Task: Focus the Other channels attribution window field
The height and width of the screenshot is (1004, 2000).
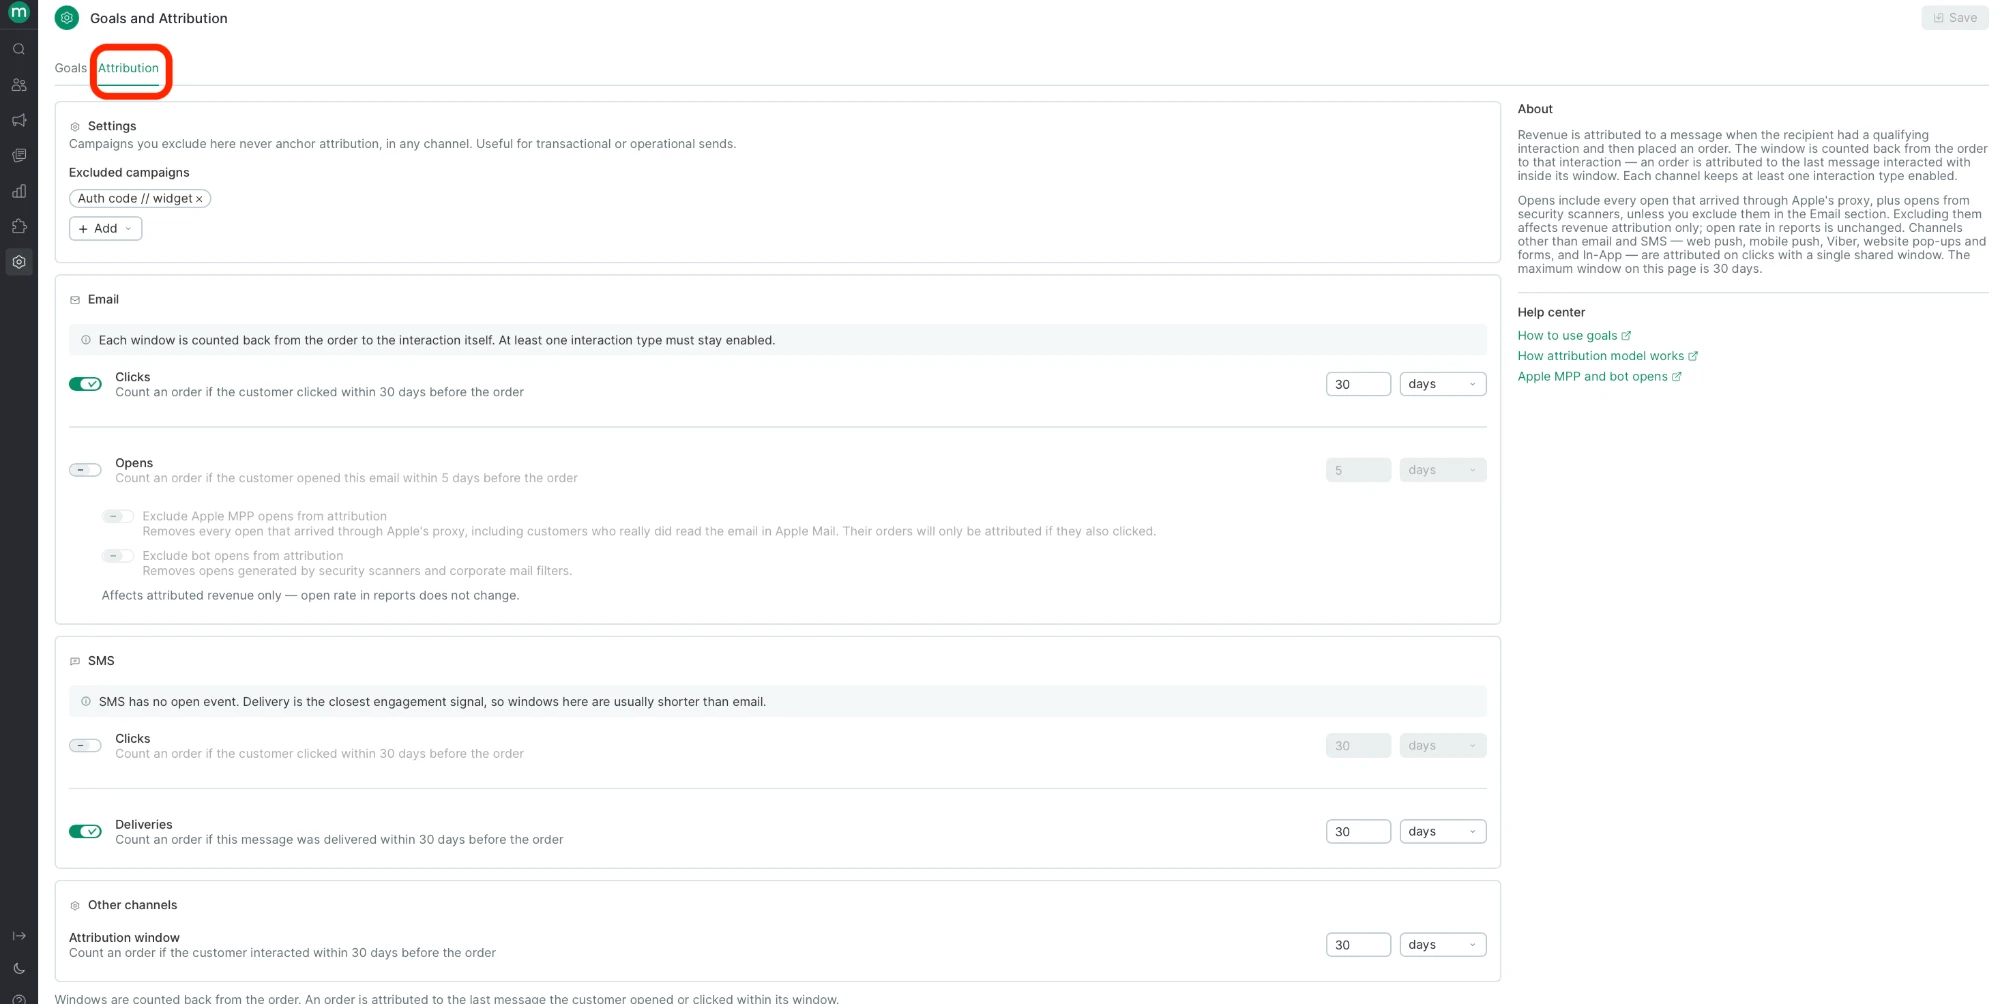Action: tap(1358, 945)
